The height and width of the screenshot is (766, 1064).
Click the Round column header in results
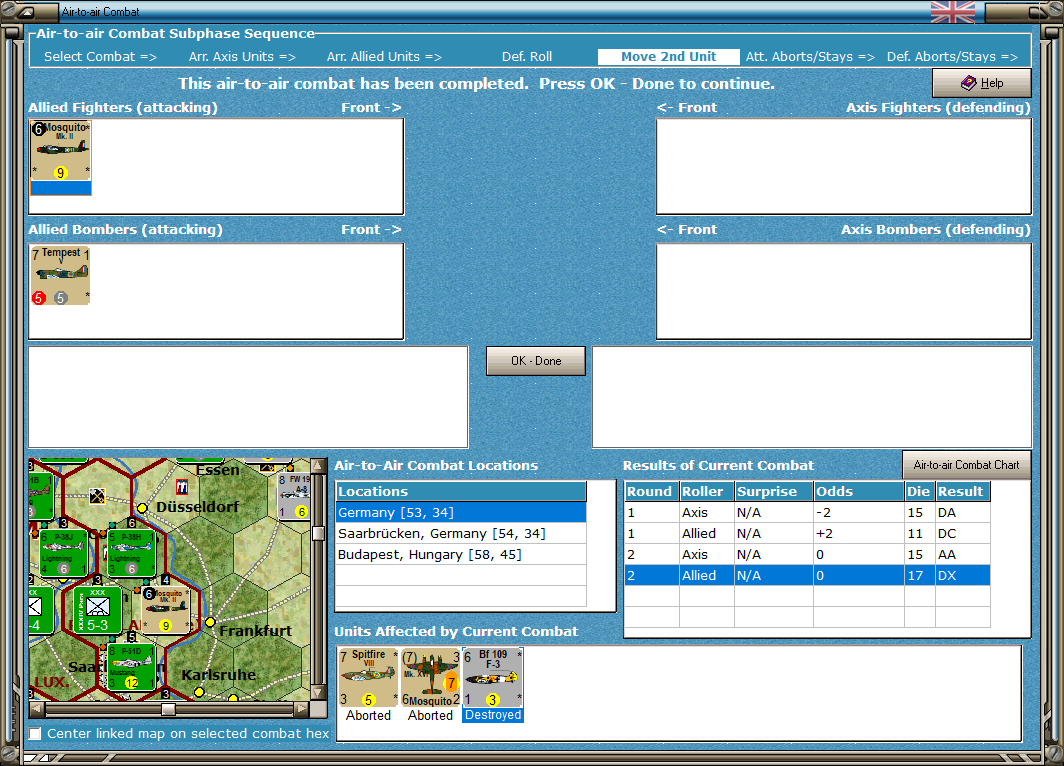651,491
